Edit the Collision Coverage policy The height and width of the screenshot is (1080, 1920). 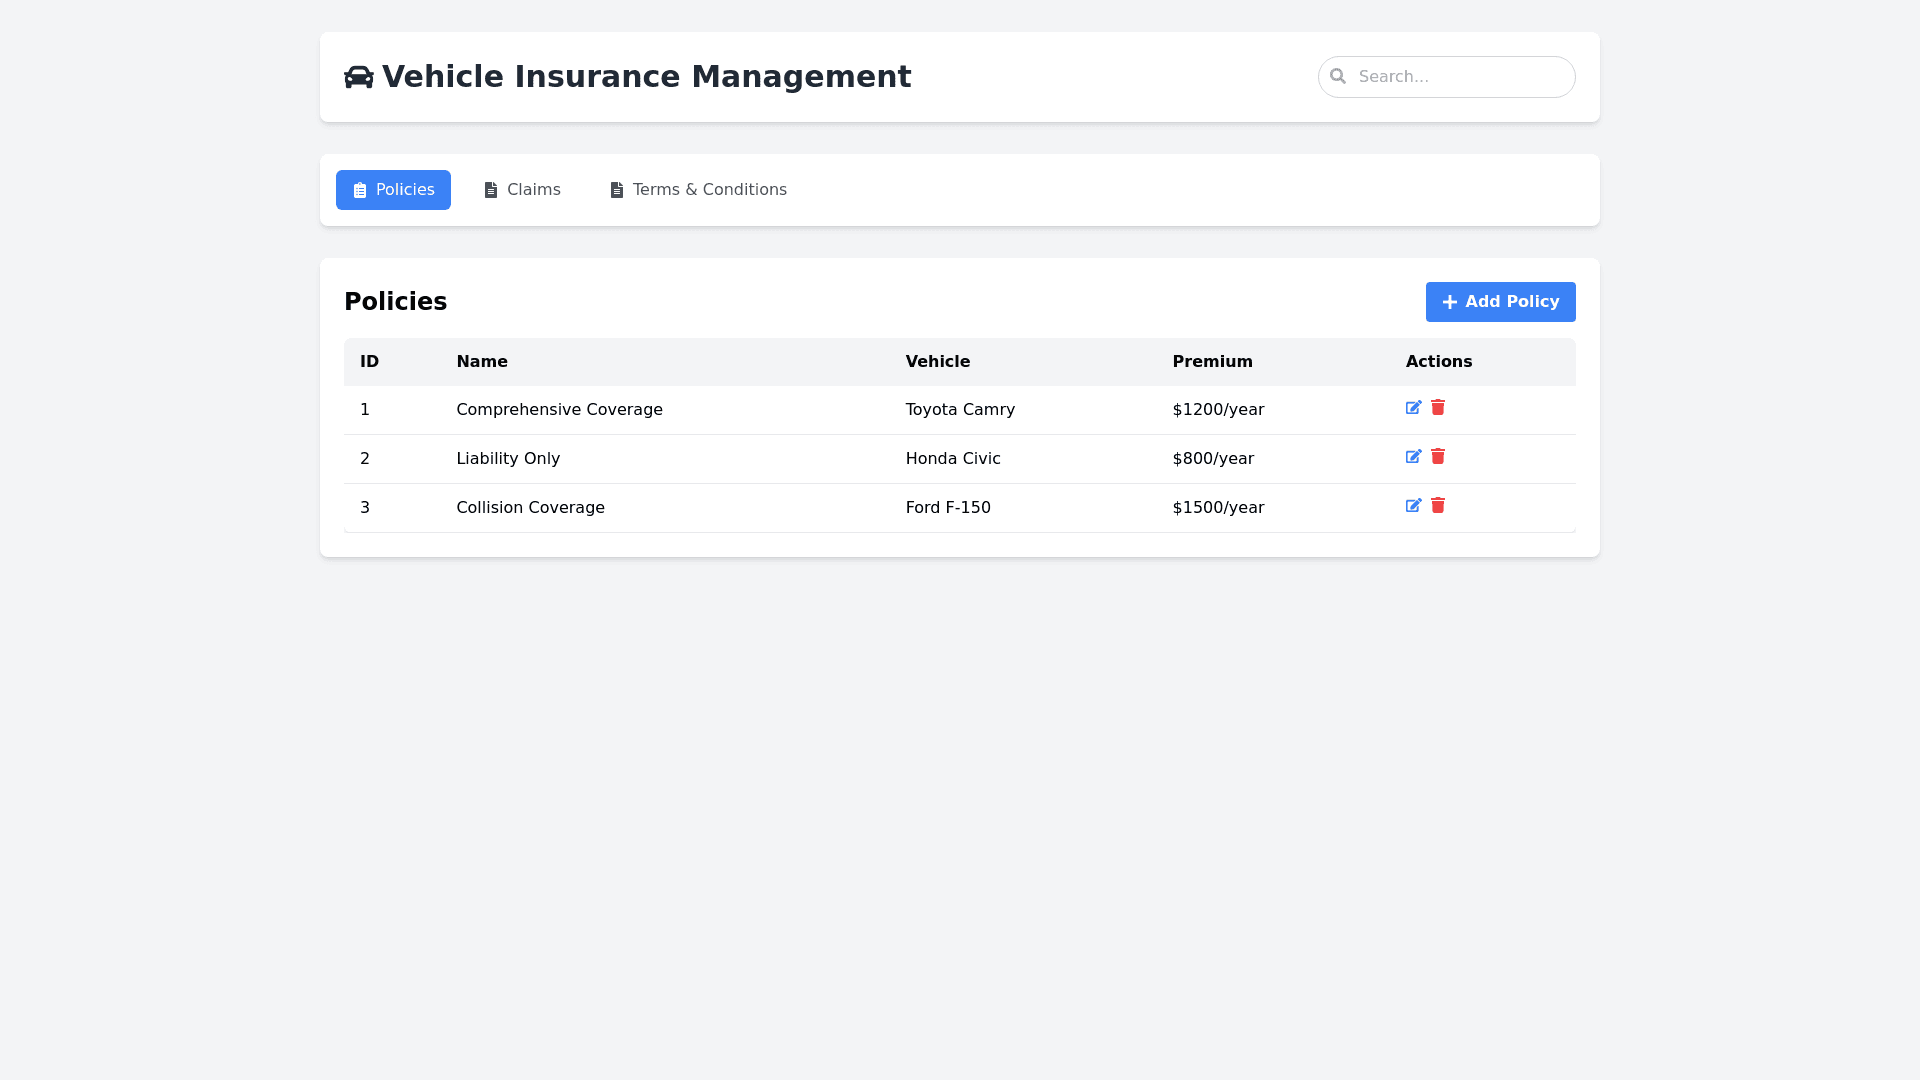(x=1413, y=506)
